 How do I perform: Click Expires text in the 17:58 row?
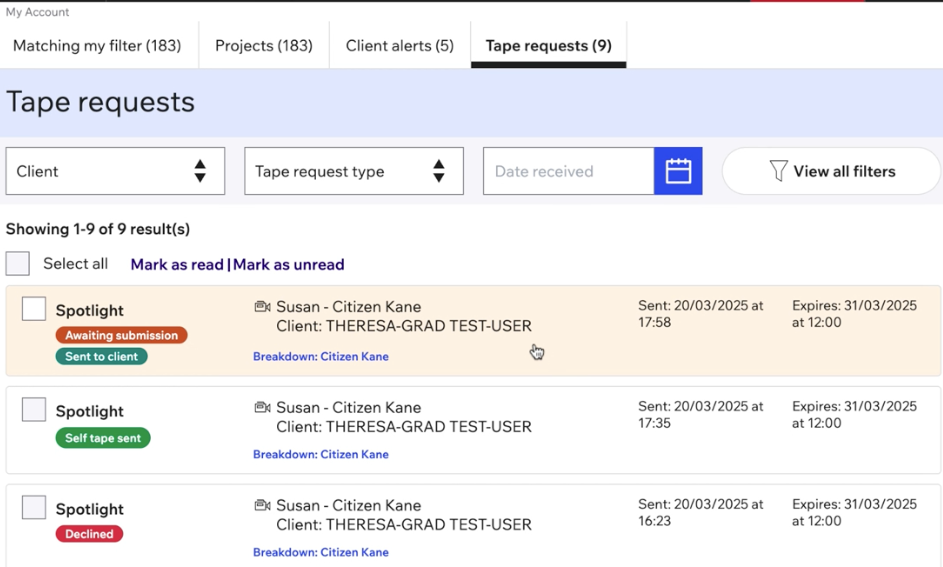coord(855,314)
